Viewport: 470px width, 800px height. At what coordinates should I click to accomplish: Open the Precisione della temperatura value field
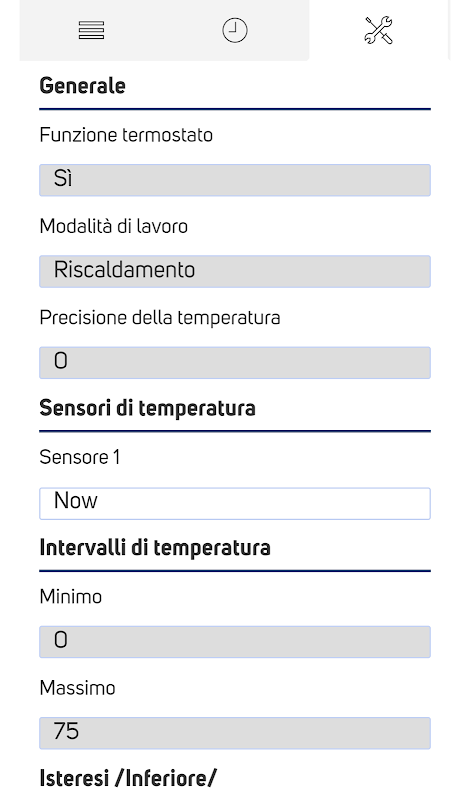(x=235, y=363)
